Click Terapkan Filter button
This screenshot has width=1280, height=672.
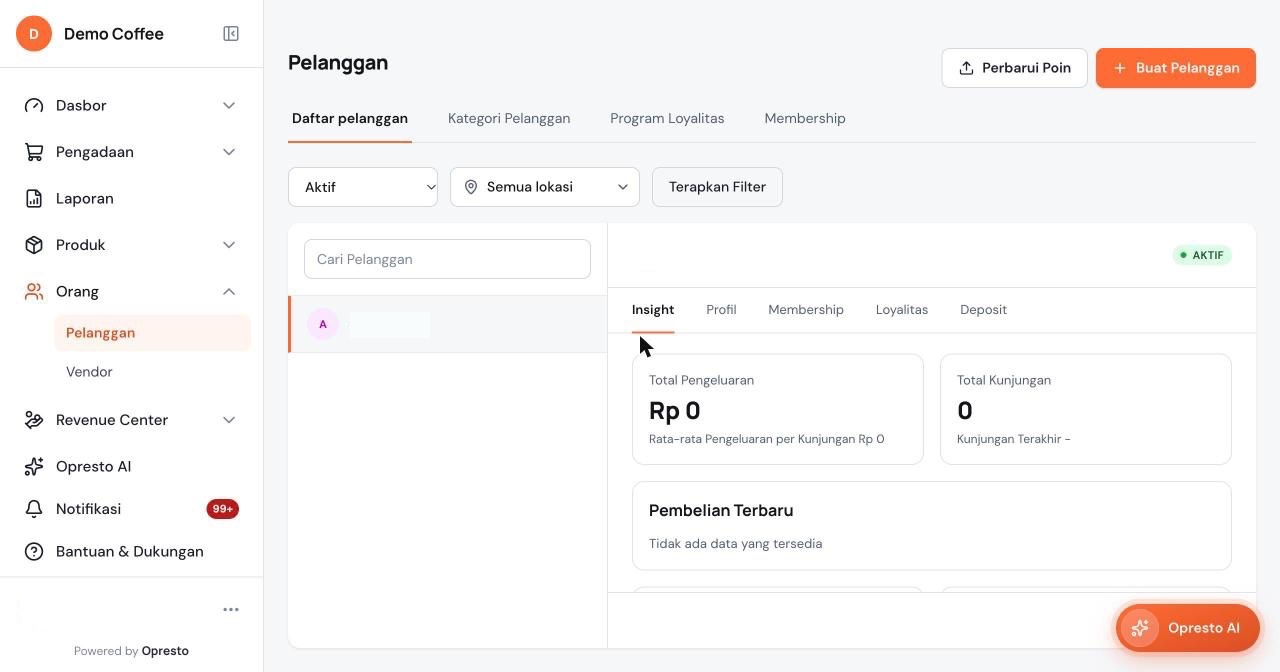click(717, 187)
